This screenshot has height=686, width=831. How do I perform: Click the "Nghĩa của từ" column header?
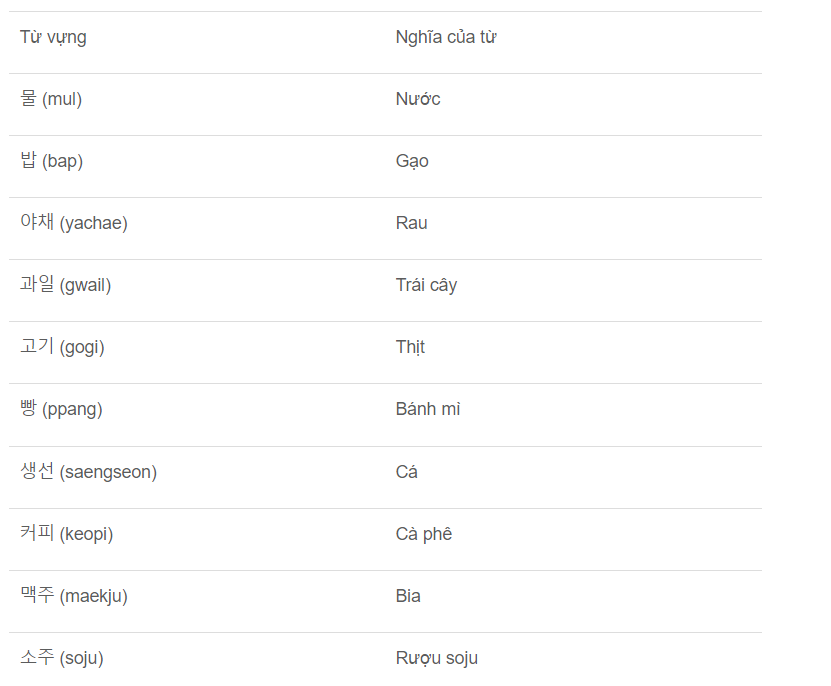(x=446, y=38)
